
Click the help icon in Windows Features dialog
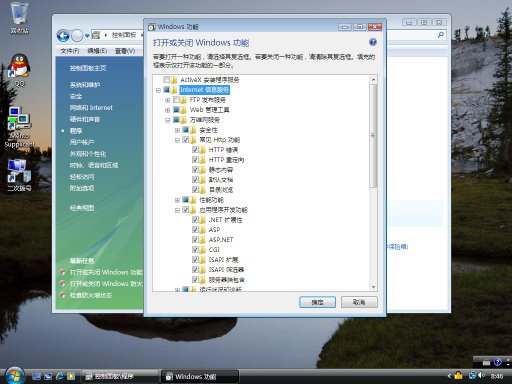373,42
